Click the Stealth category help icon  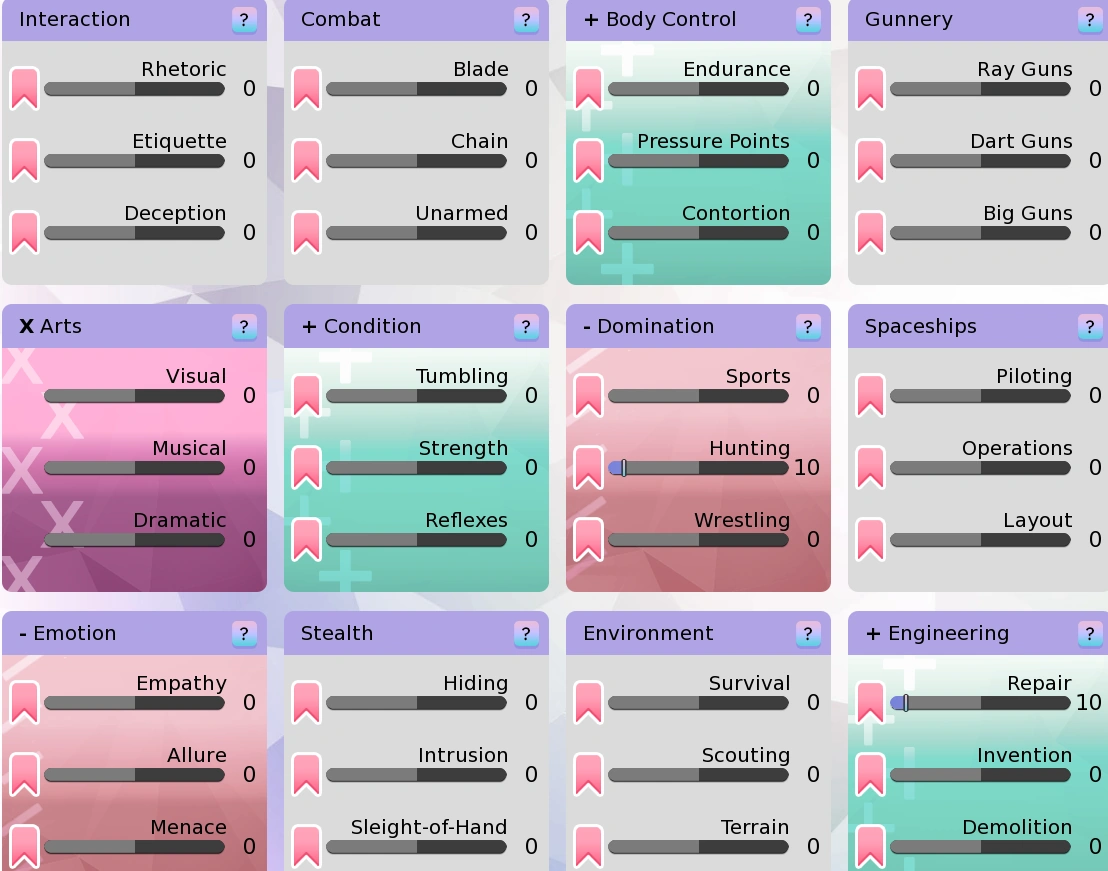point(526,634)
